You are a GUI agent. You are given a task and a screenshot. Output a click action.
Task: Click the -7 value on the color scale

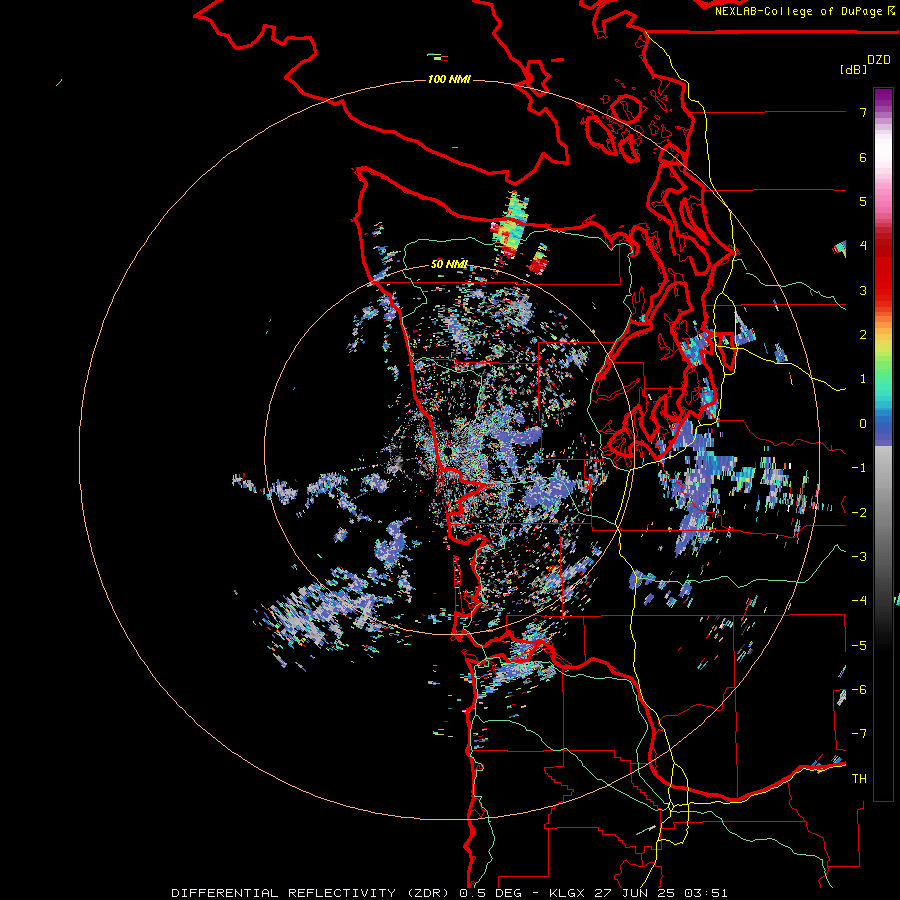click(x=859, y=734)
